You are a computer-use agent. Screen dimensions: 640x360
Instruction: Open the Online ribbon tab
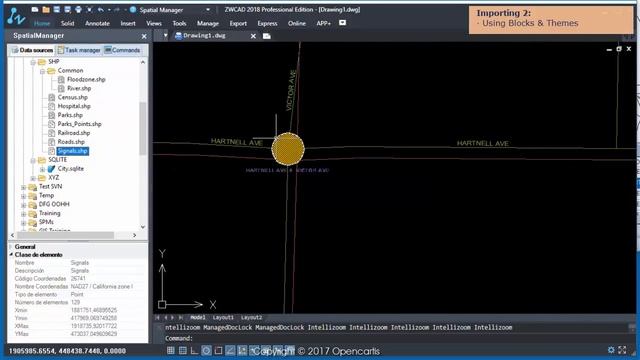(297, 23)
